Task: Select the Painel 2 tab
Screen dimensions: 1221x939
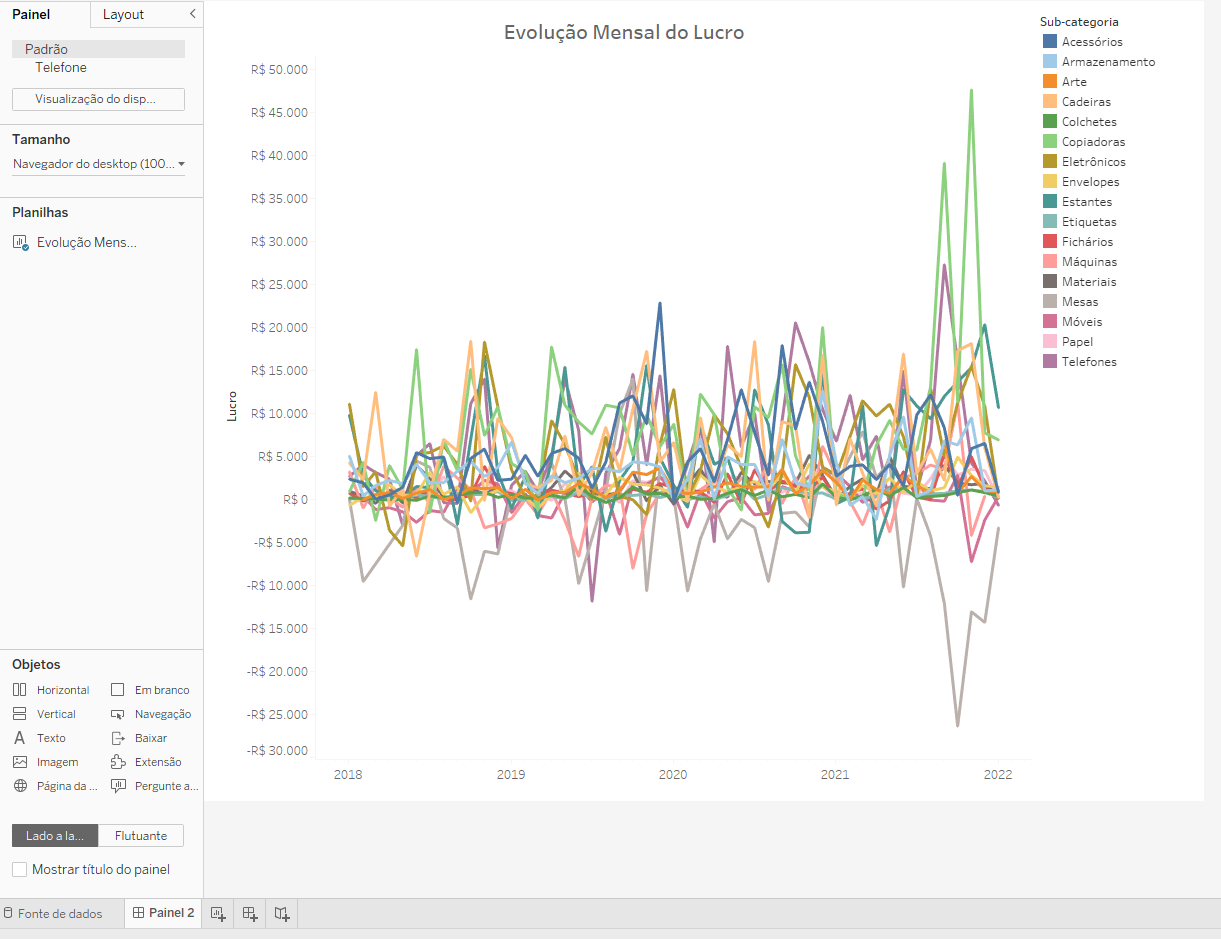Action: 164,913
